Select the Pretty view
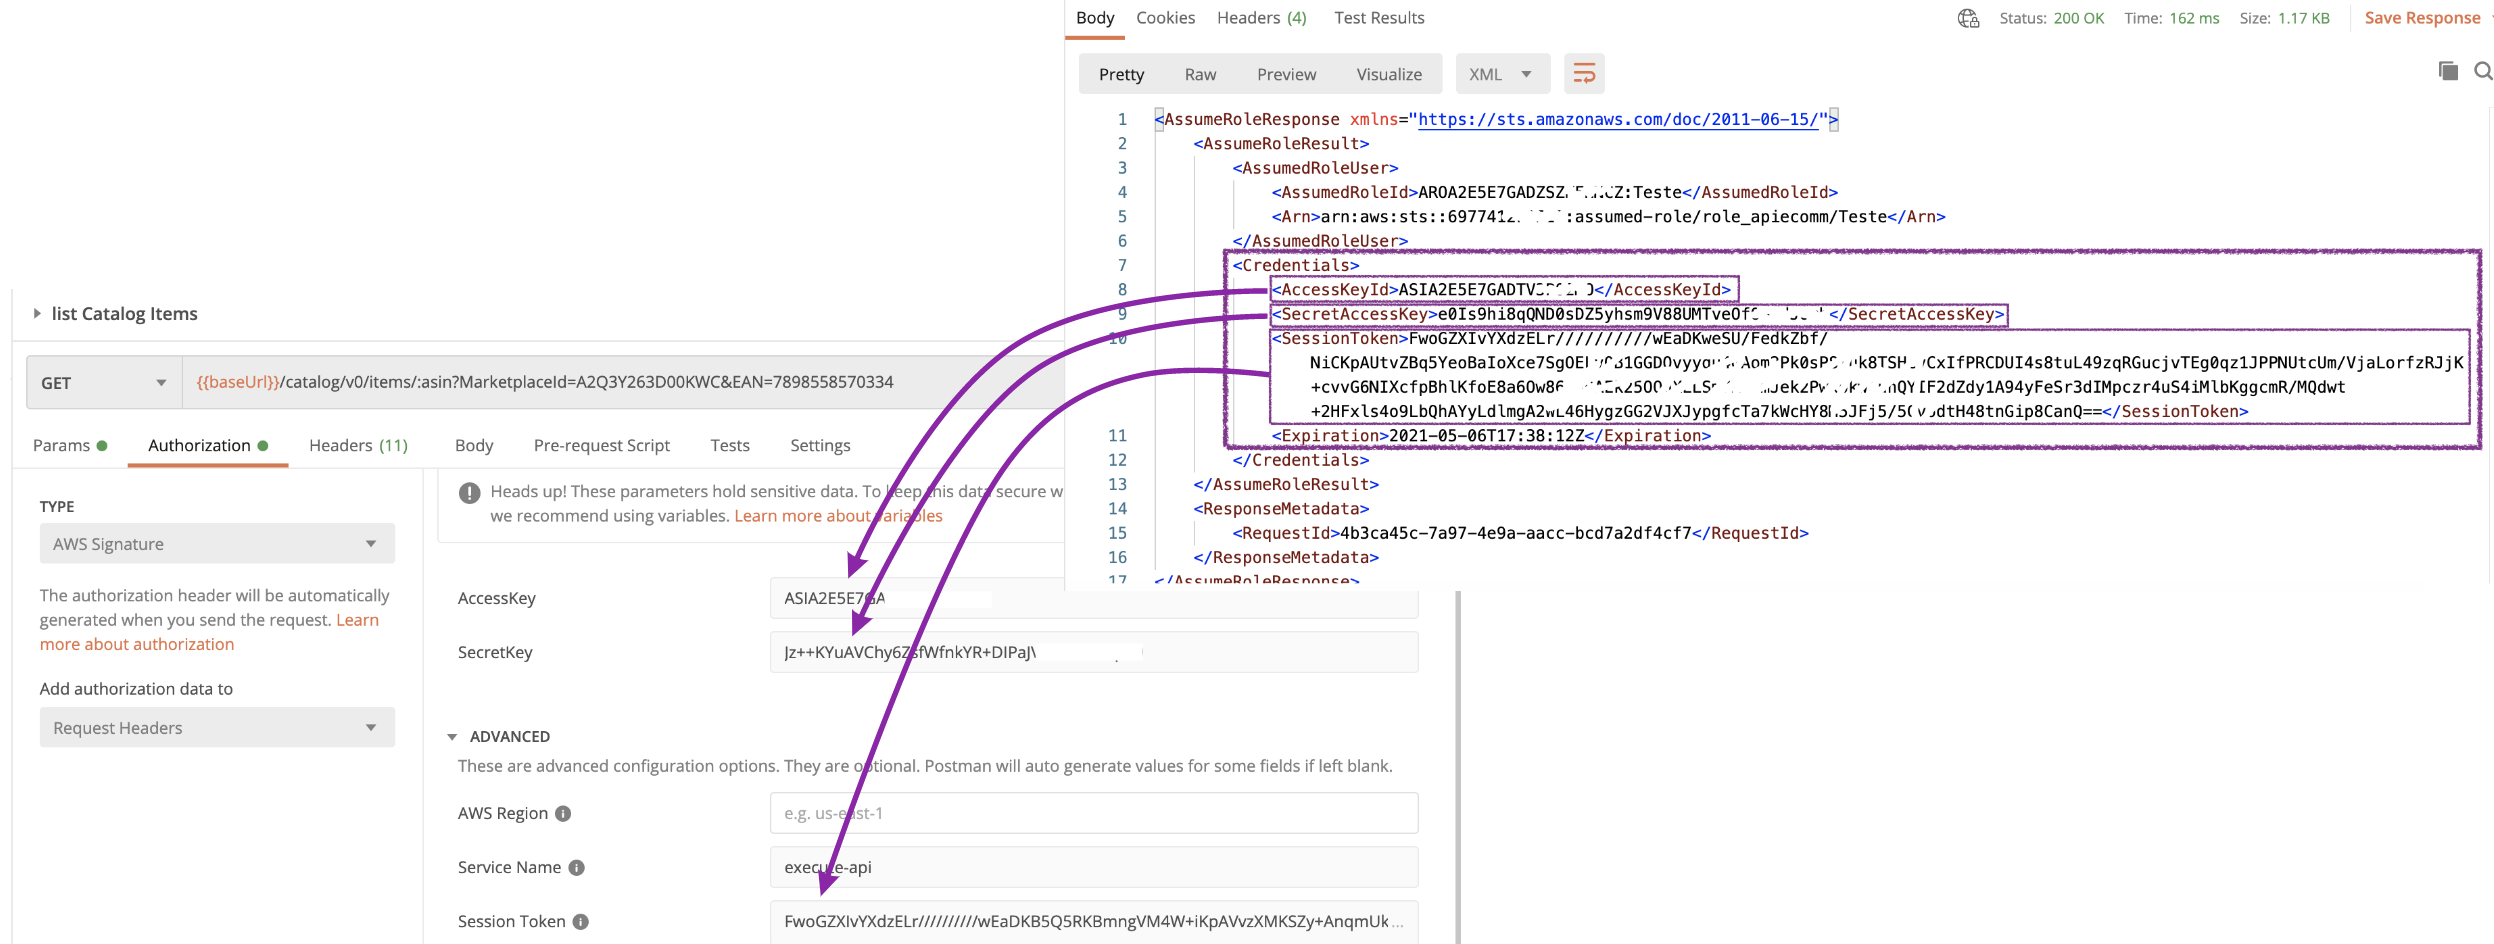 point(1121,75)
